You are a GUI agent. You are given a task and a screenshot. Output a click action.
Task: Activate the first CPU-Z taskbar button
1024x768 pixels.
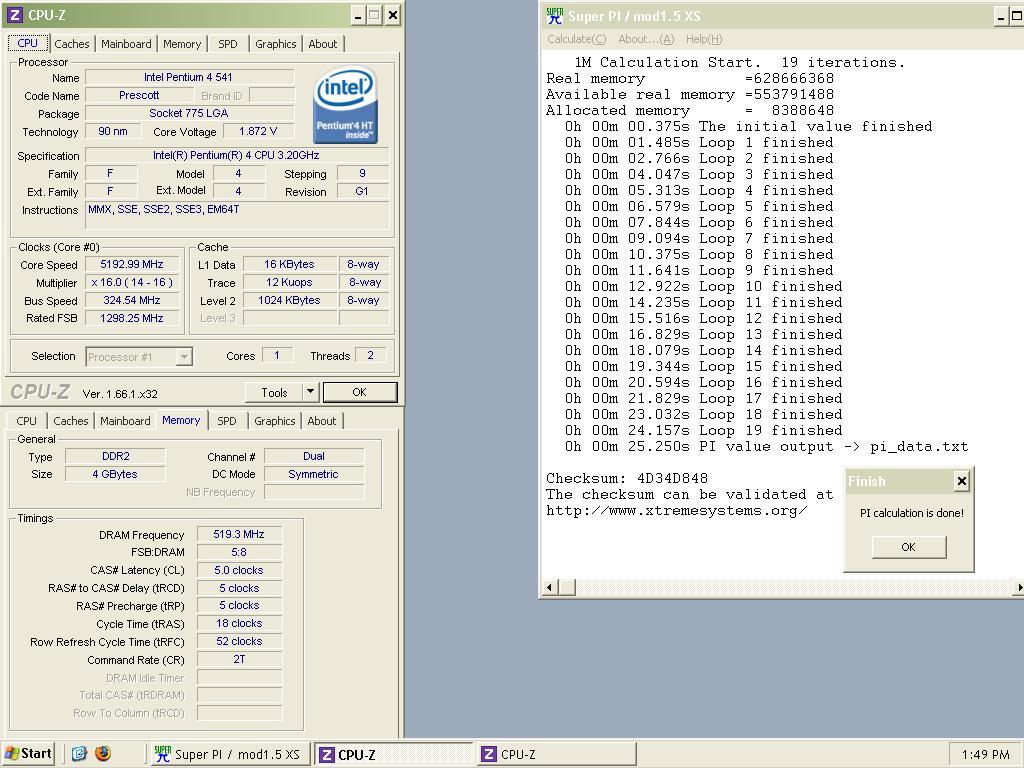point(394,754)
